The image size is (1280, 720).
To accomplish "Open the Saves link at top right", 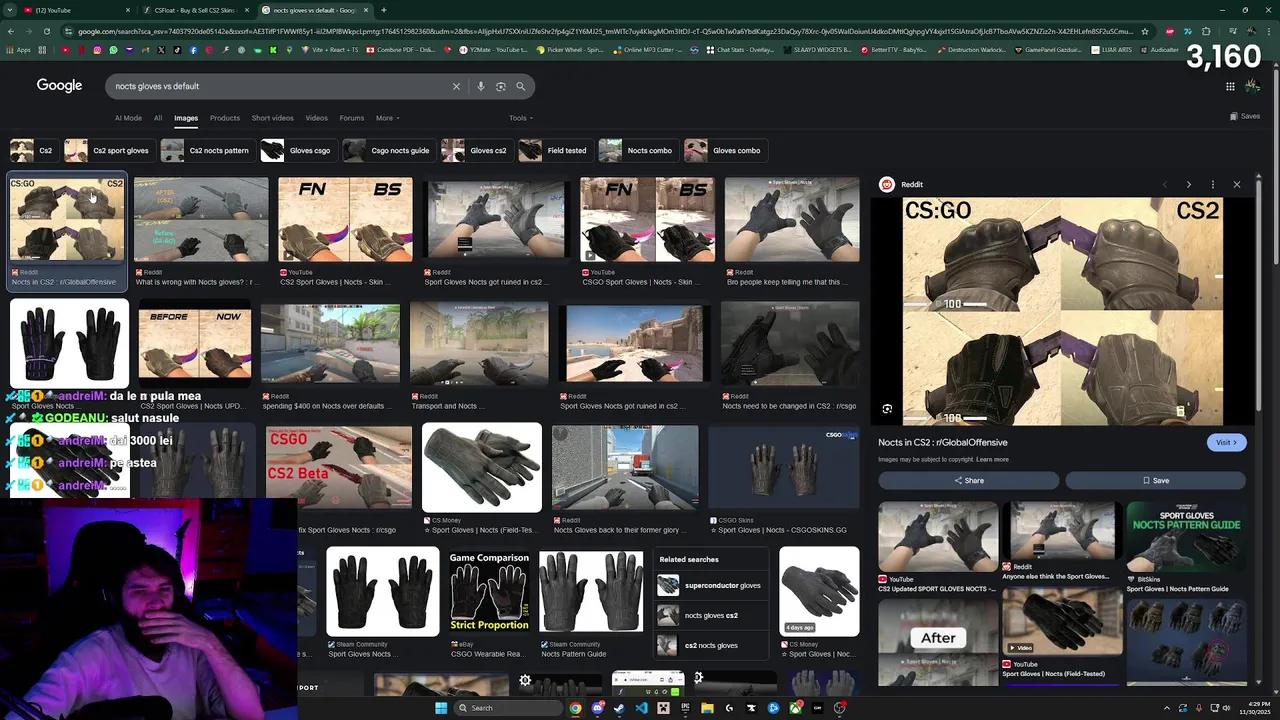I will [1245, 116].
